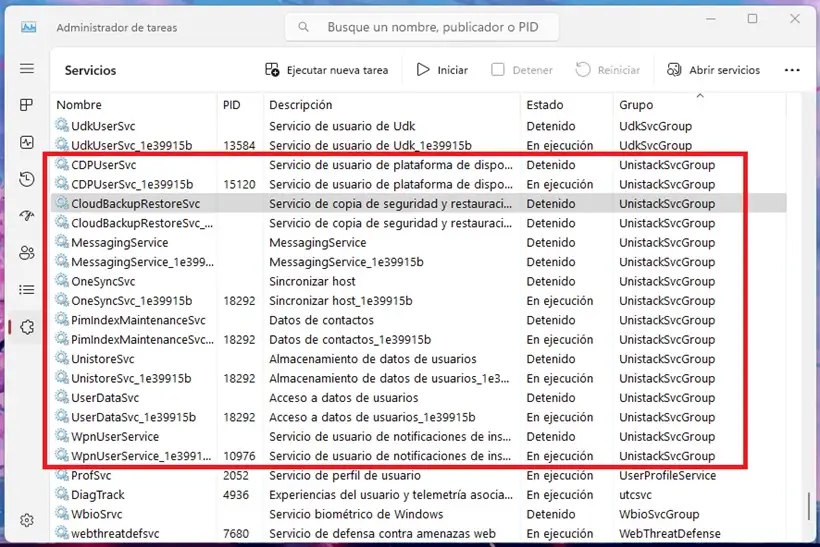The height and width of the screenshot is (547, 820).
Task: Click the gear icon of CDPUserSvc
Action: (x=62, y=164)
